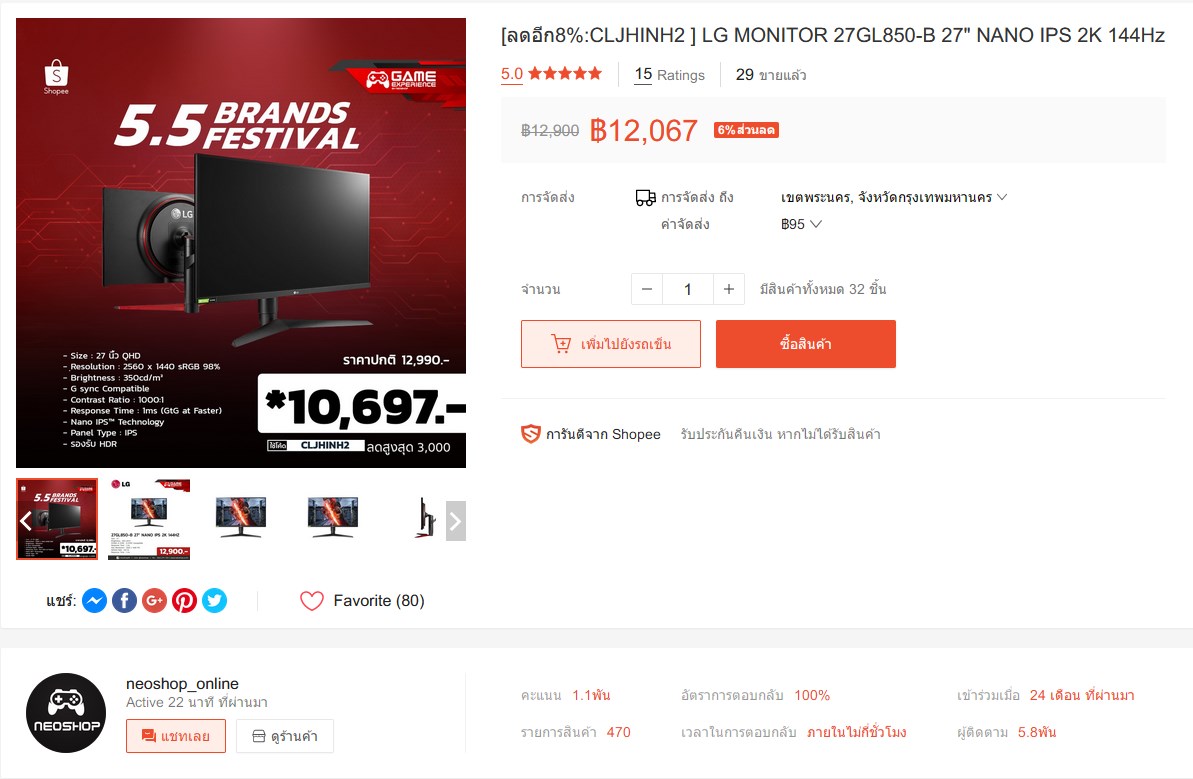View the shop page button

[x=285, y=736]
